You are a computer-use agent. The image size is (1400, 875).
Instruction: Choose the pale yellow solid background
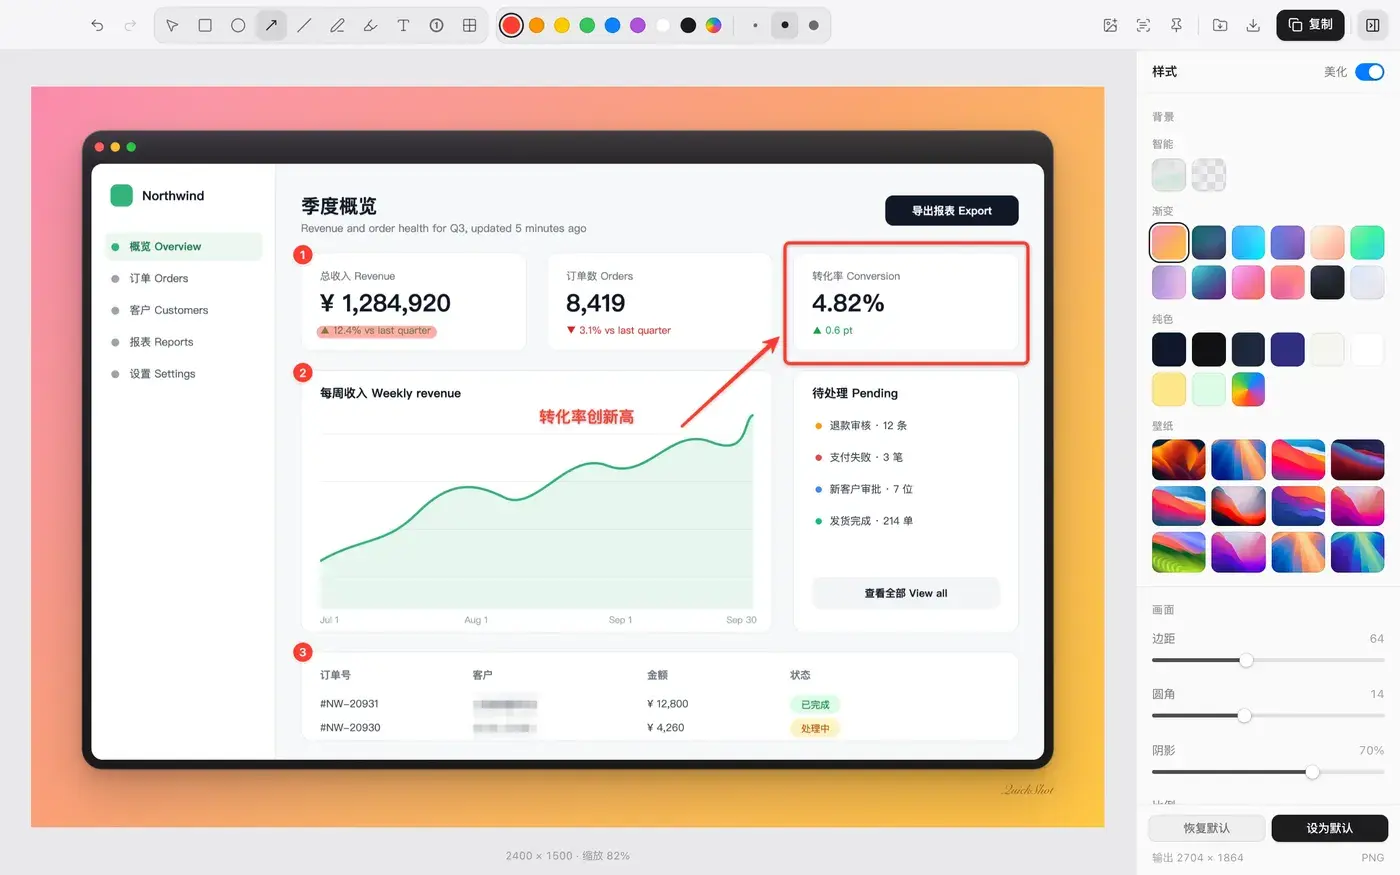tap(1169, 389)
